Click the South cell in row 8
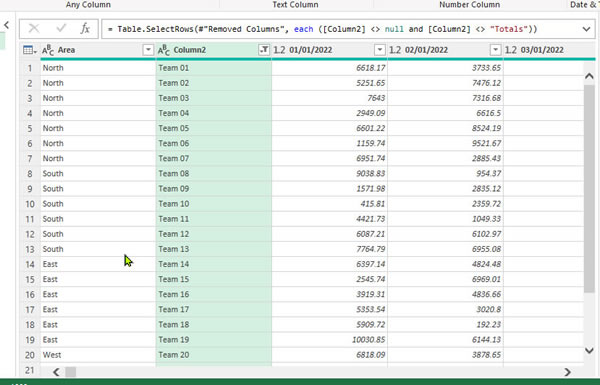The height and width of the screenshot is (385, 600). (98, 173)
